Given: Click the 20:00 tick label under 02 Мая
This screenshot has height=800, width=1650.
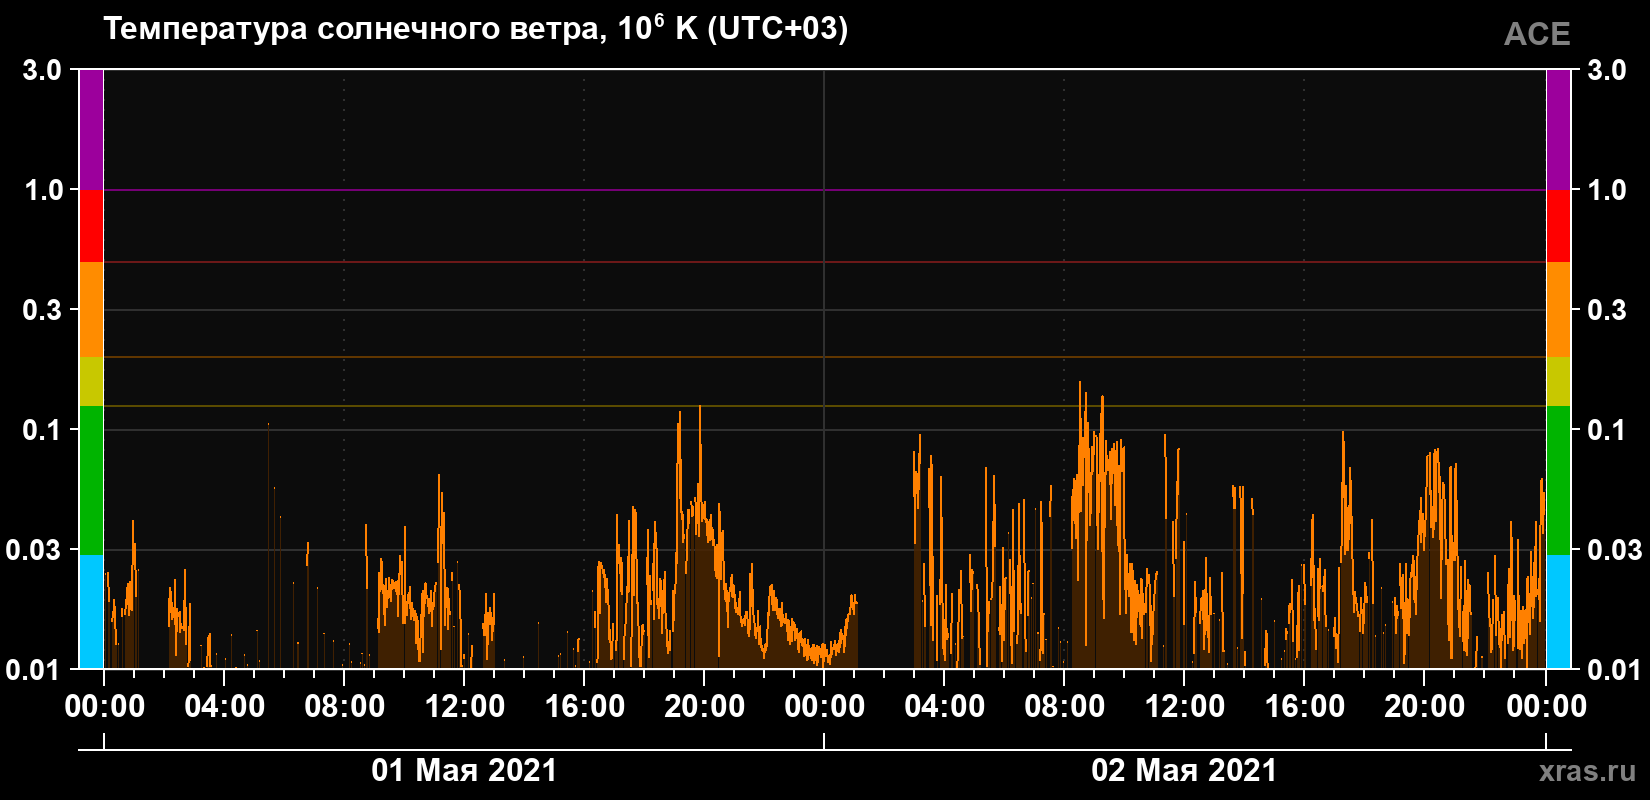Looking at the screenshot, I should (x=1425, y=707).
